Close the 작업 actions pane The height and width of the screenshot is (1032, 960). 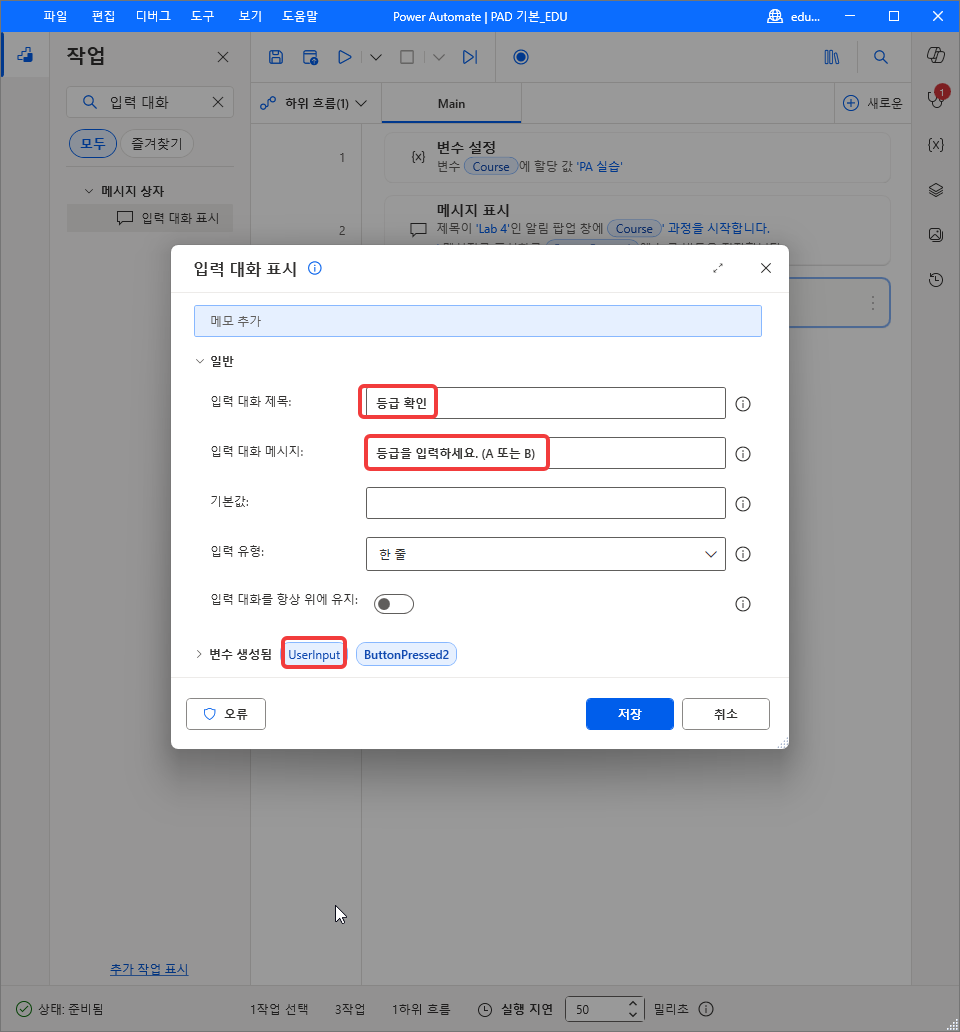tap(223, 57)
